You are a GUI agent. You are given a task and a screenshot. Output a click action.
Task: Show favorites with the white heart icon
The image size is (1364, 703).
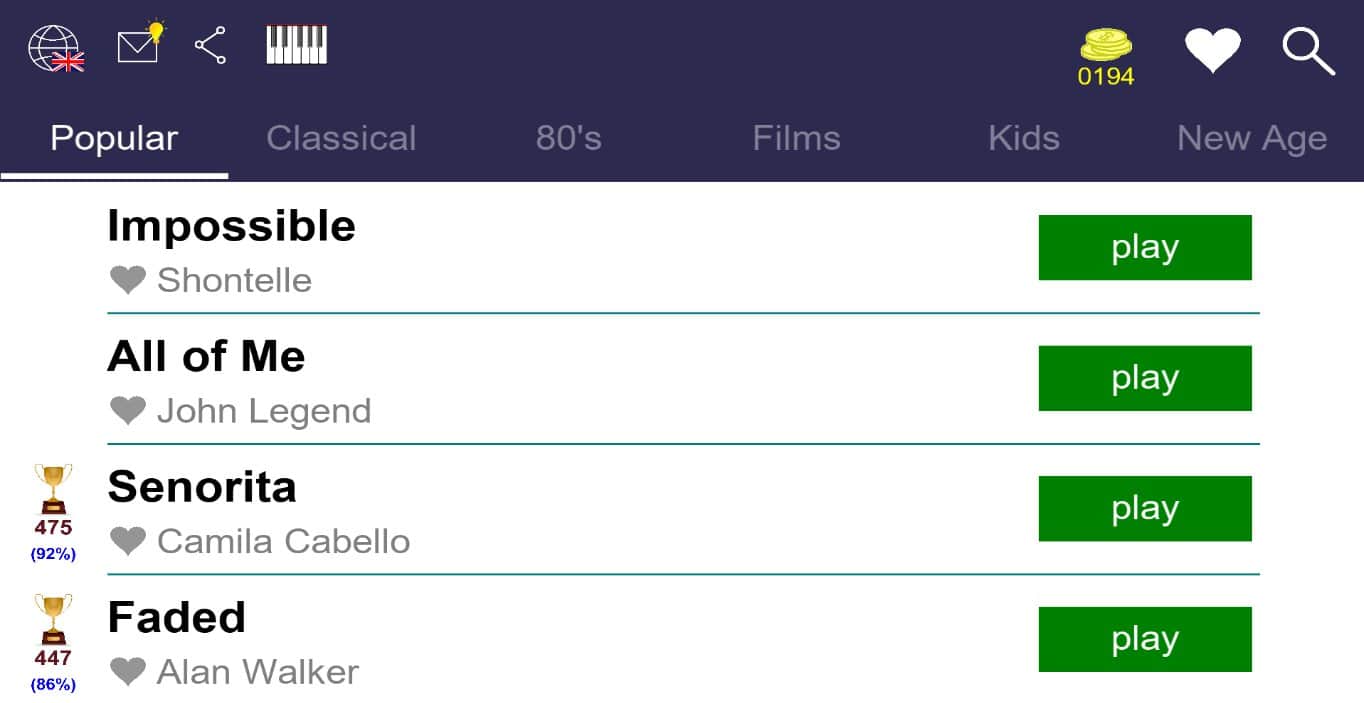(x=1212, y=49)
